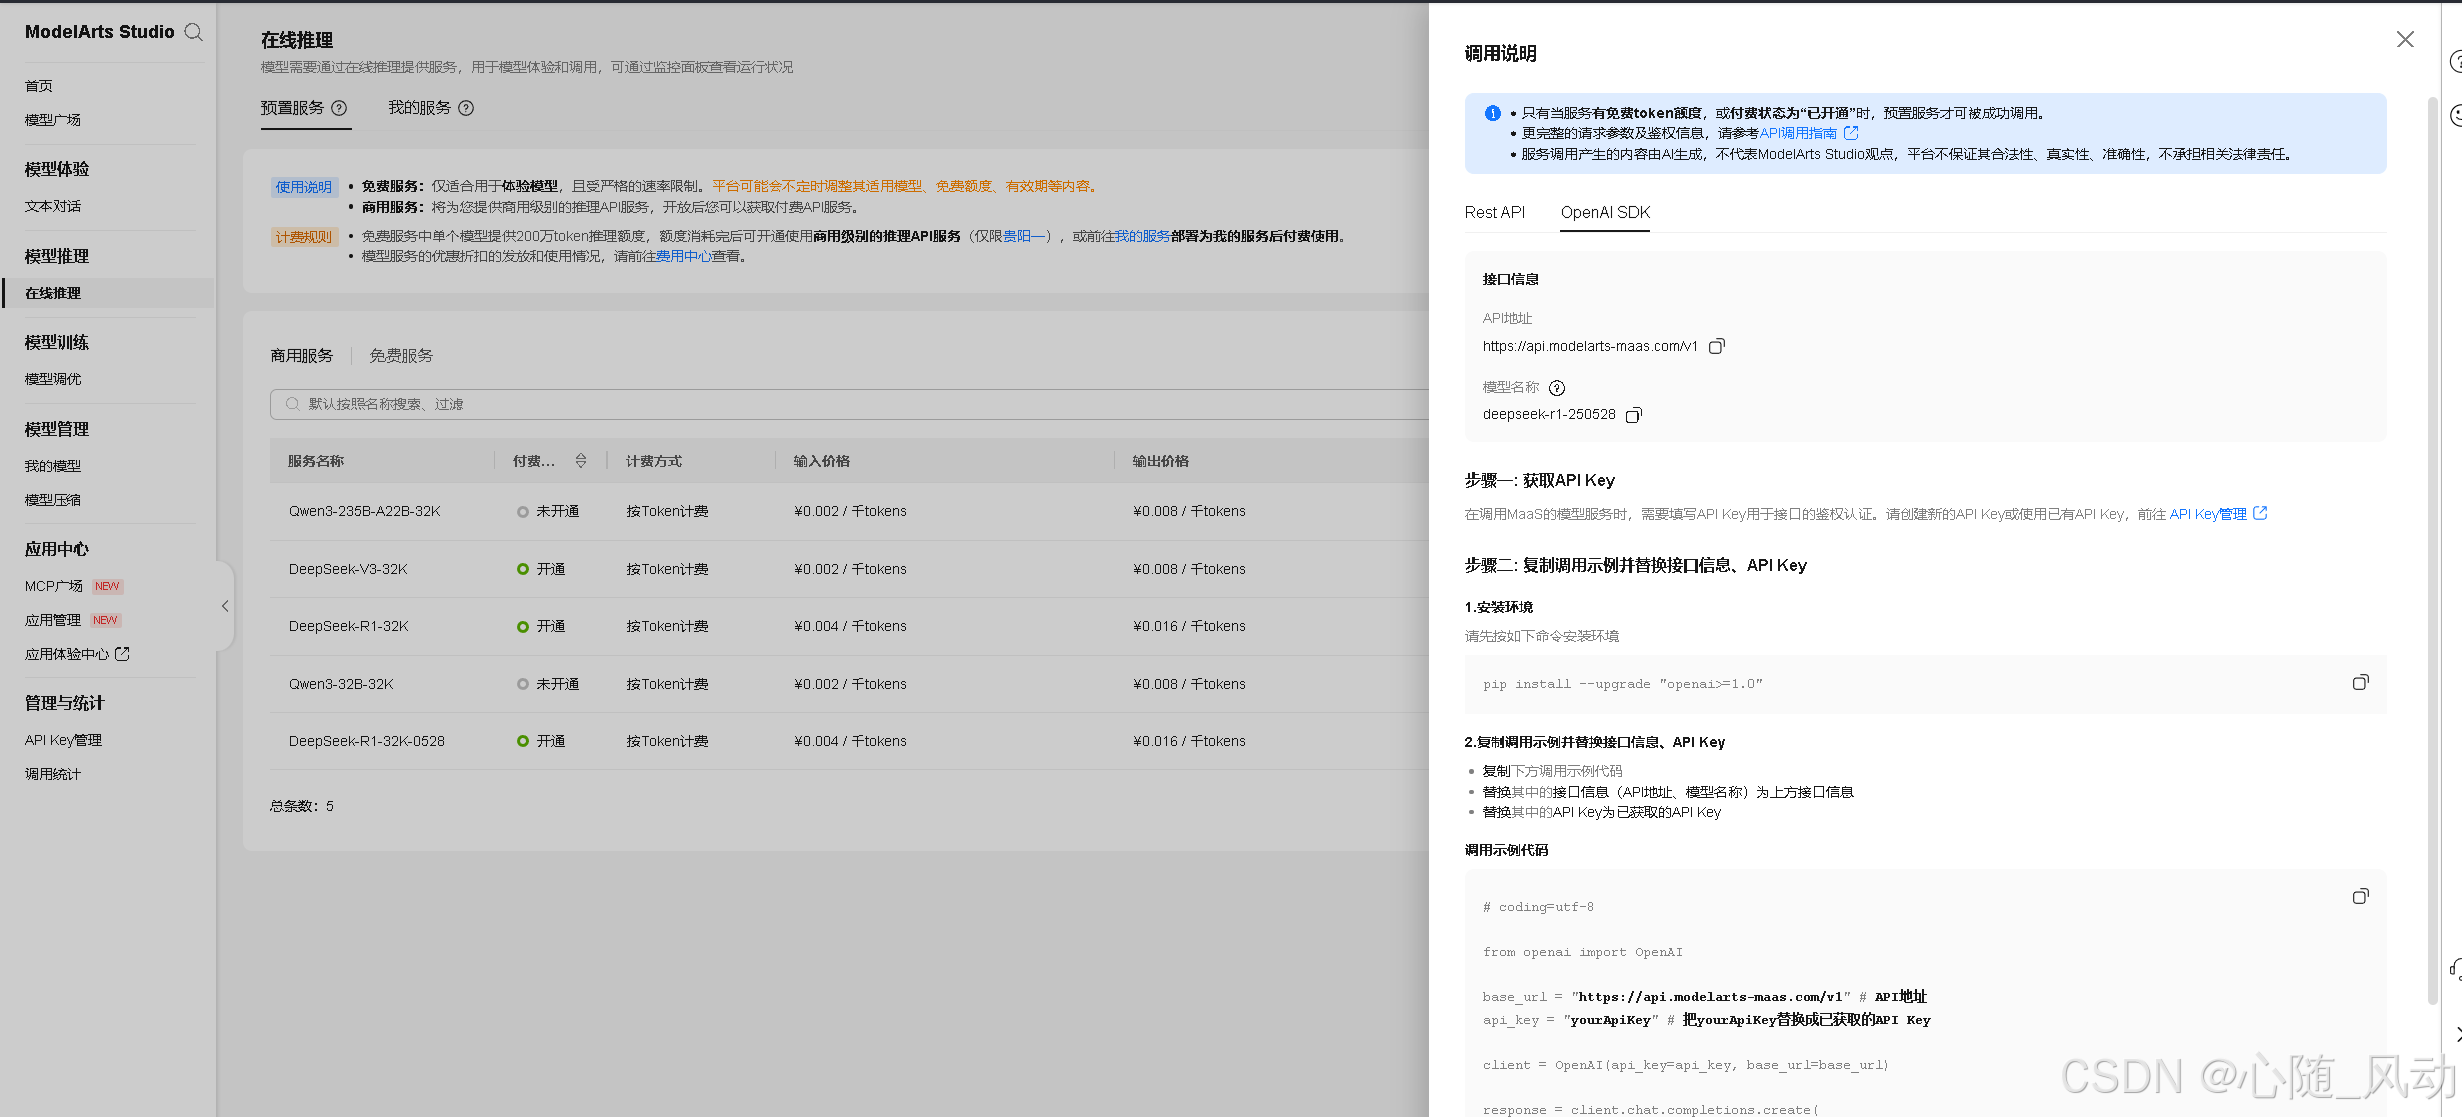Switch to the Rest API tab
Image resolution: width=2462 pixels, height=1117 pixels.
(1494, 212)
